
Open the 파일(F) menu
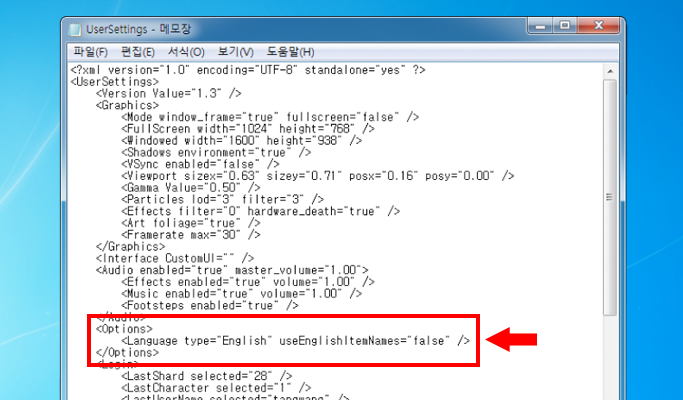(90, 52)
